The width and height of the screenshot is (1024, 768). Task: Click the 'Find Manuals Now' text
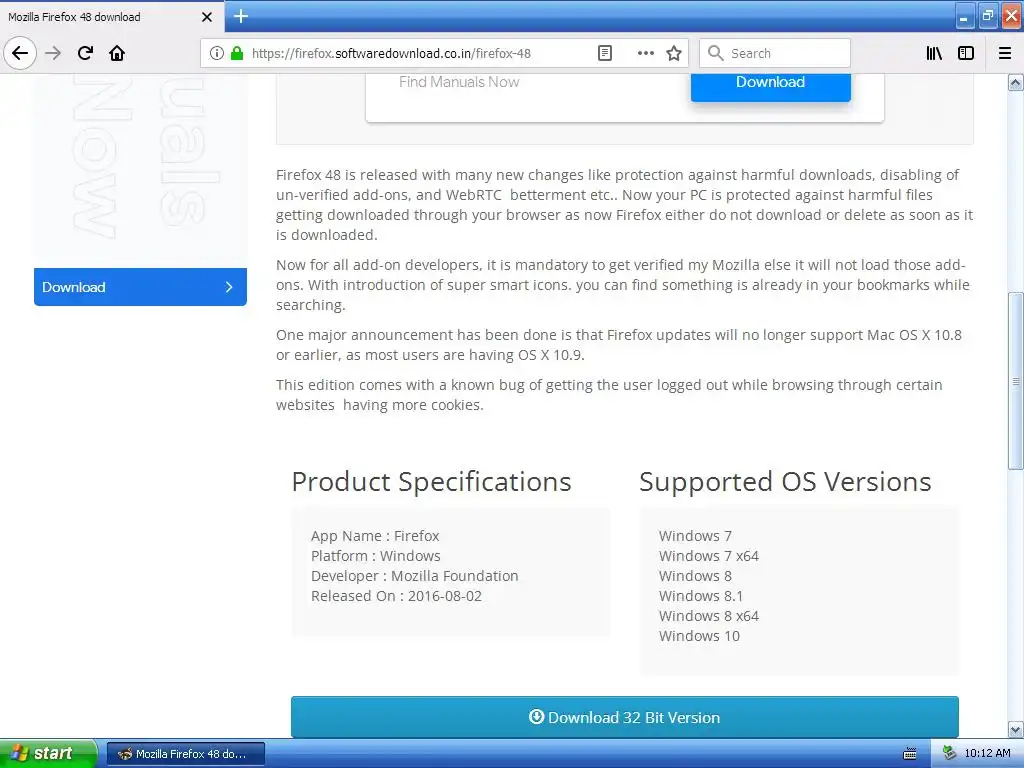459,82
